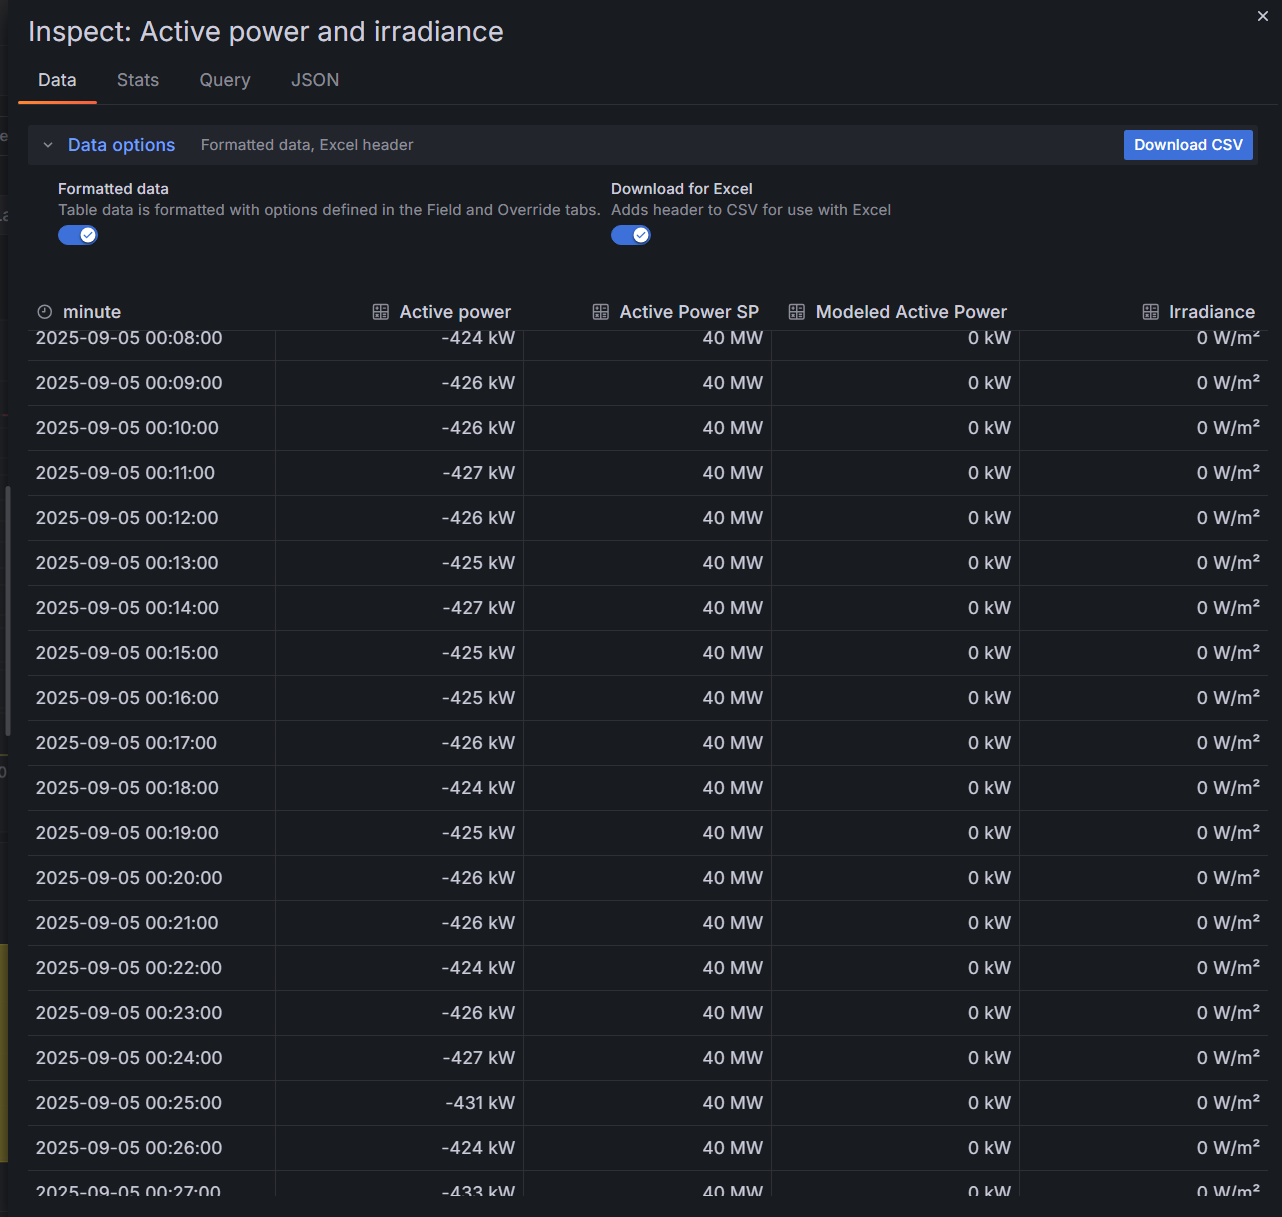Click -427 kW in the 00:11:00 row
This screenshot has height=1217, width=1282.
pos(478,473)
